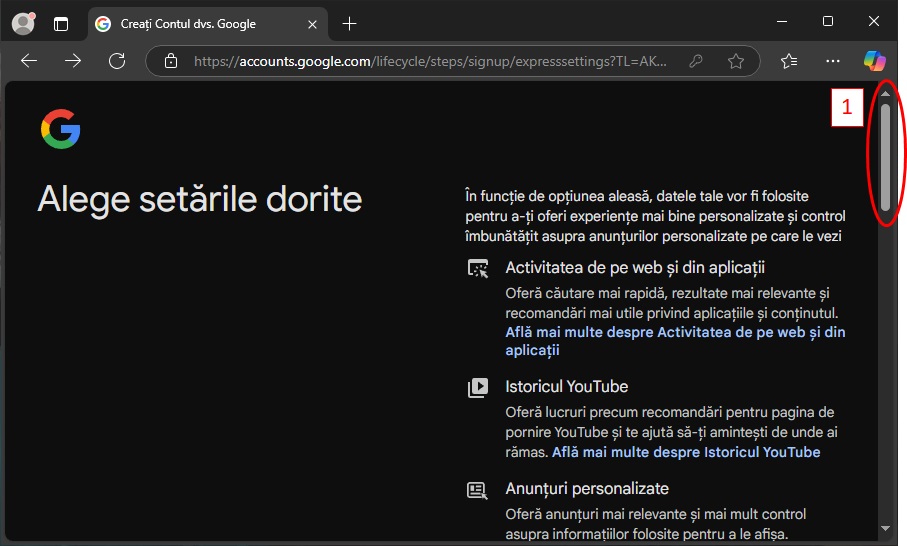Viewport: 907px width, 546px height.
Task: Open the Settings and more menu
Action: tap(832, 61)
